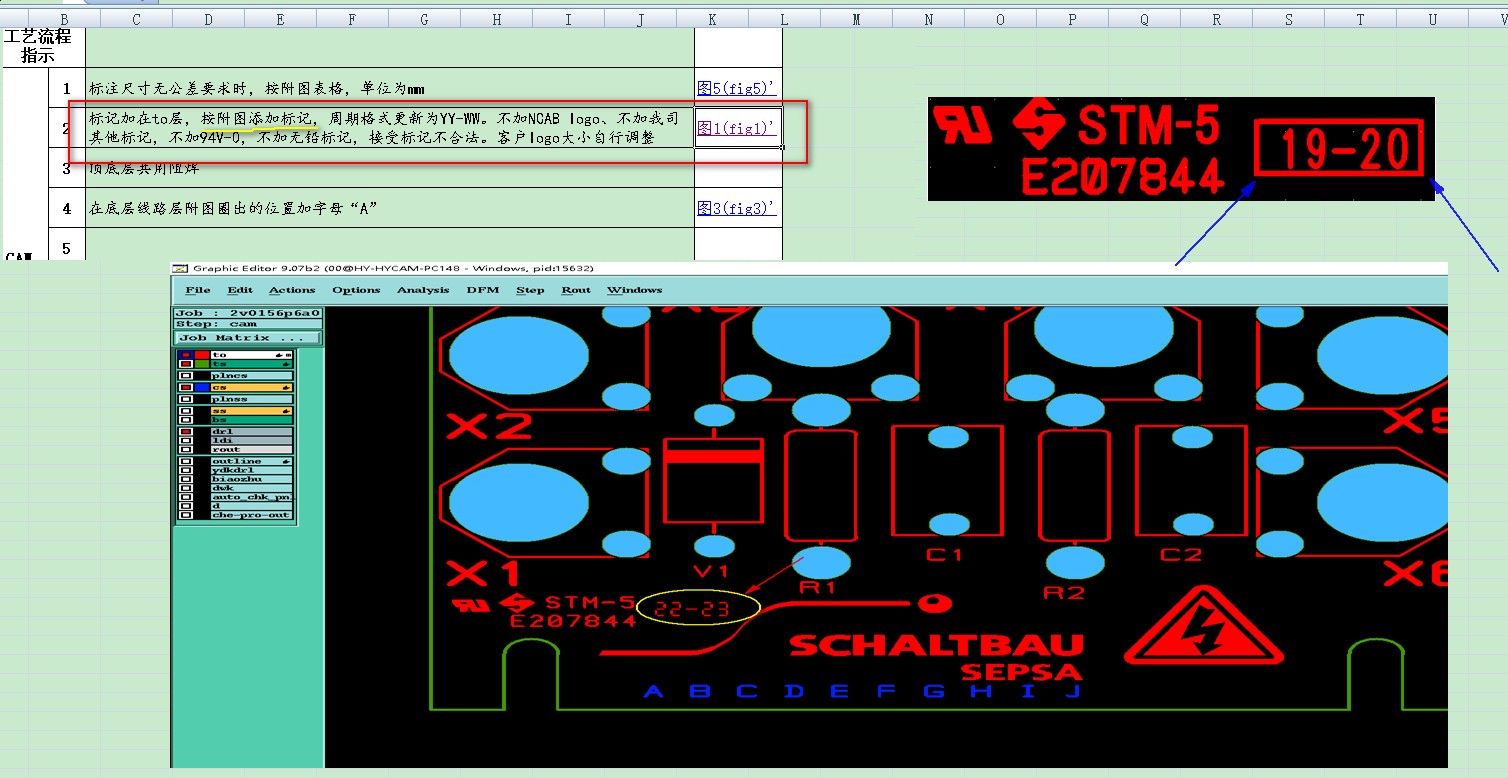Toggle visibility checkbox of the dwk layer
This screenshot has height=778, width=1508.
[x=186, y=488]
